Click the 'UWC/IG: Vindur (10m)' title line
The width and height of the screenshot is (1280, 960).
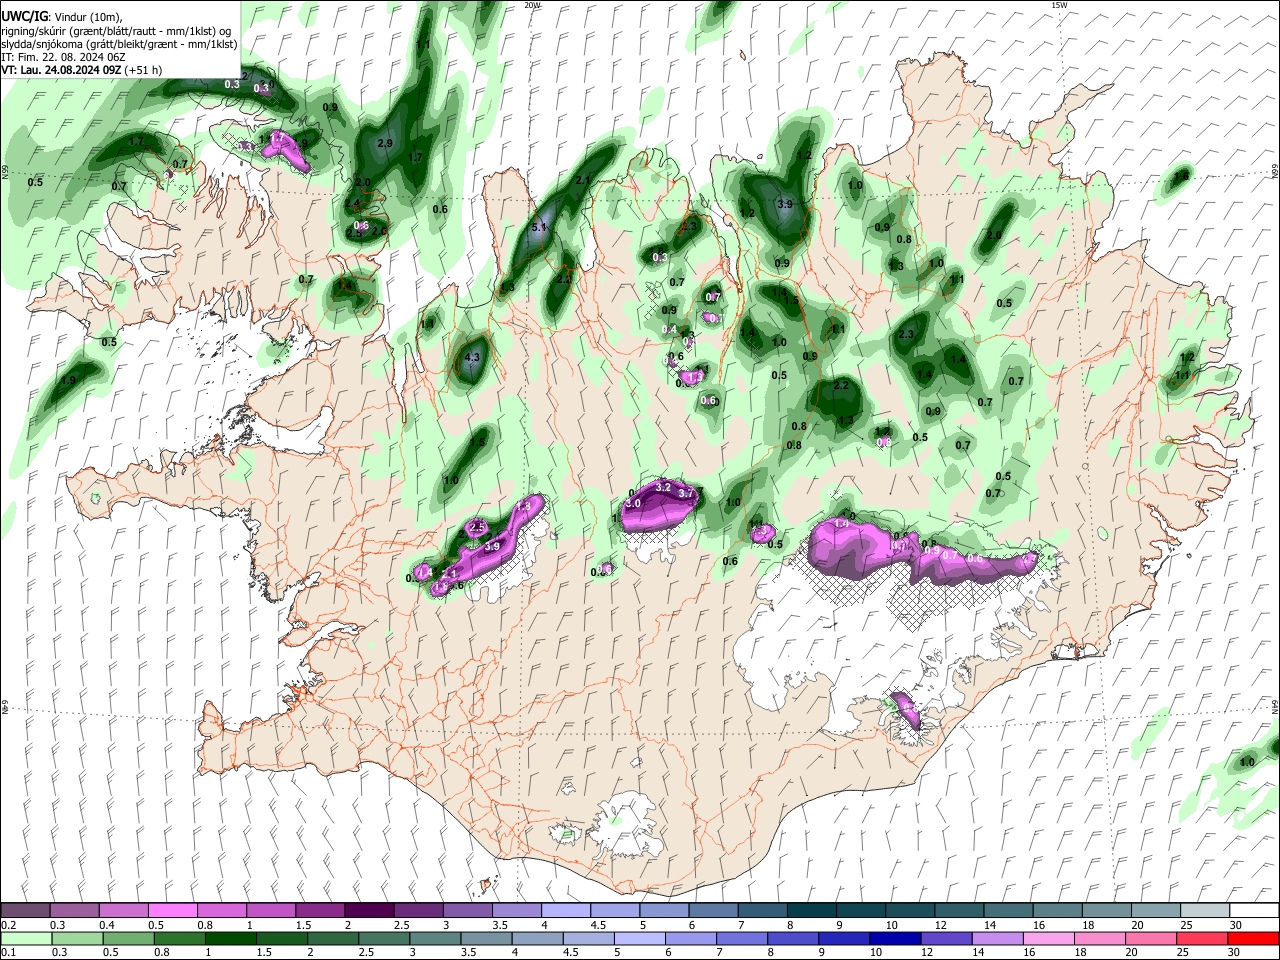(64, 17)
